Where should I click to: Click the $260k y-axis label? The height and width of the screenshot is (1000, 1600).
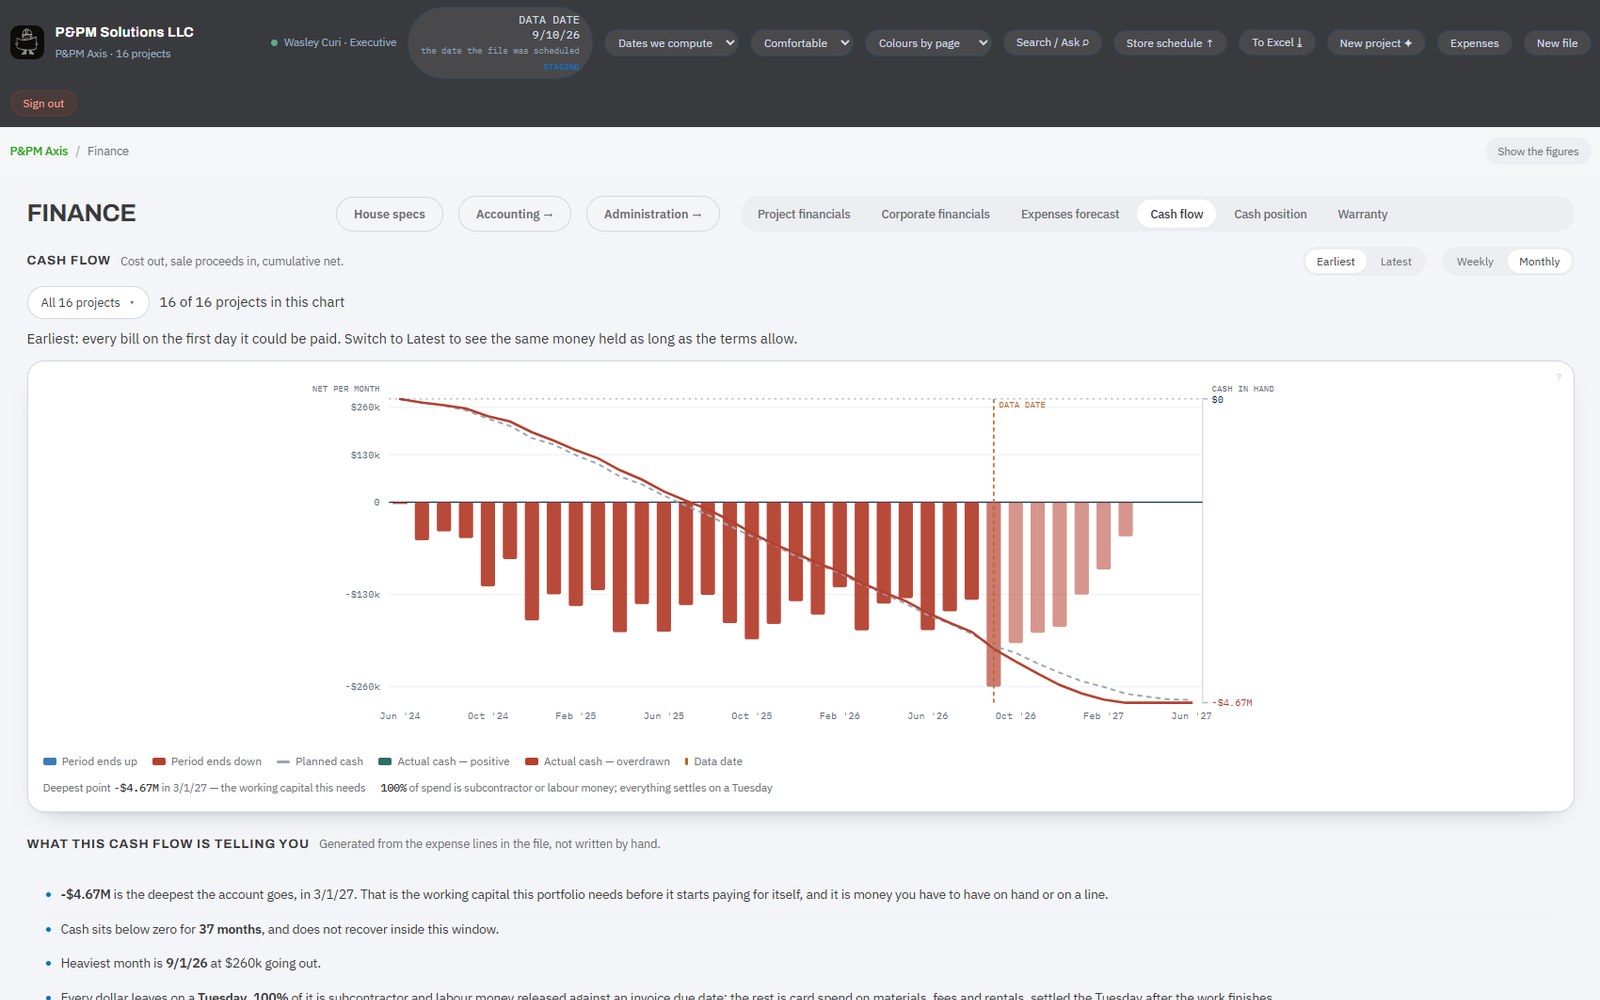pyautogui.click(x=365, y=408)
